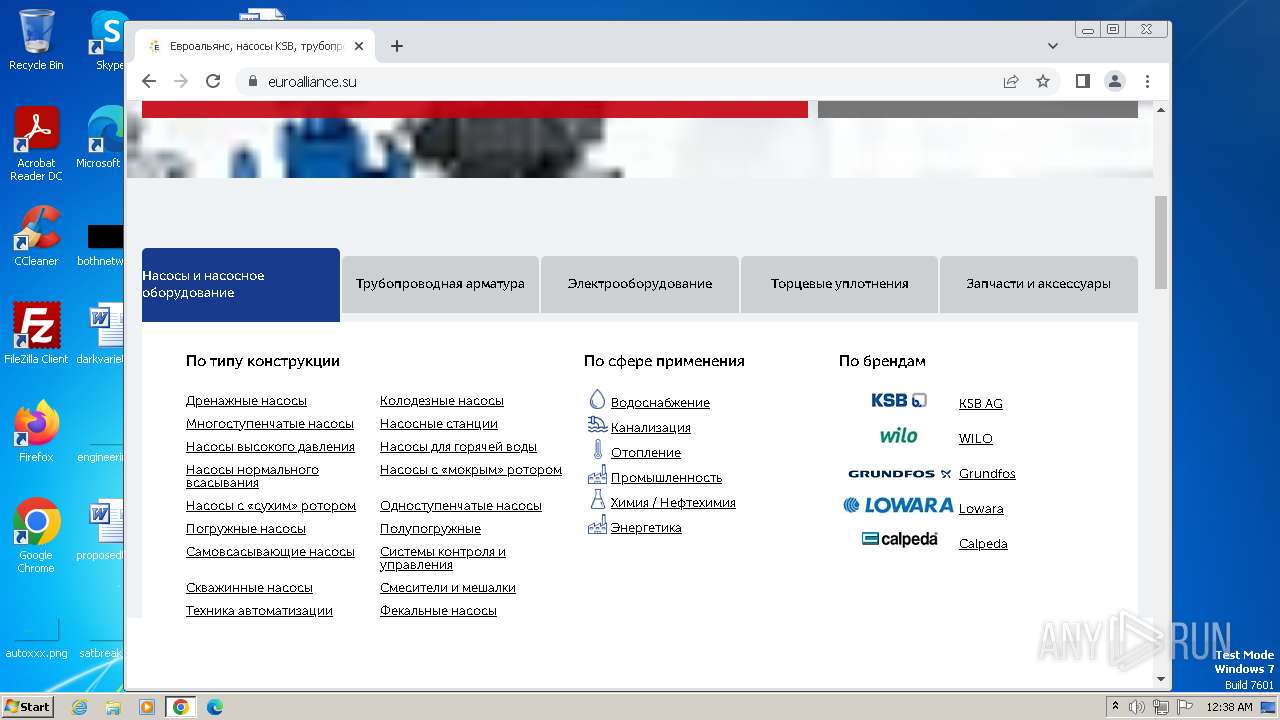
Task: Open Смесители и мешалки link
Action: (x=448, y=588)
